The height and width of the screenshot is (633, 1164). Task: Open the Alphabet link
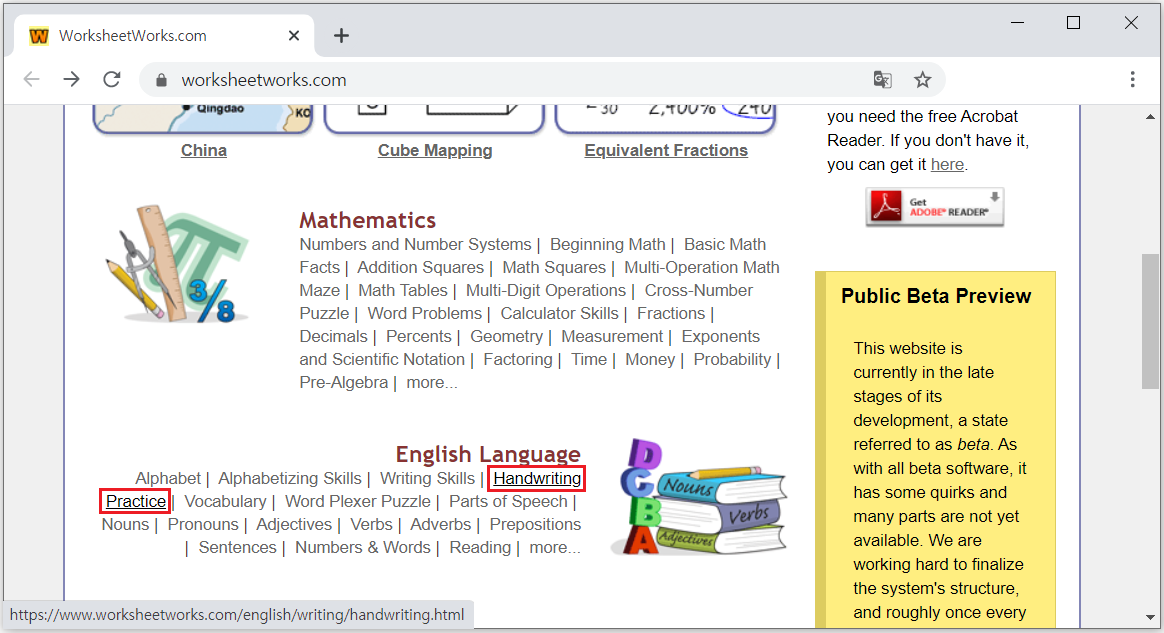click(x=168, y=479)
